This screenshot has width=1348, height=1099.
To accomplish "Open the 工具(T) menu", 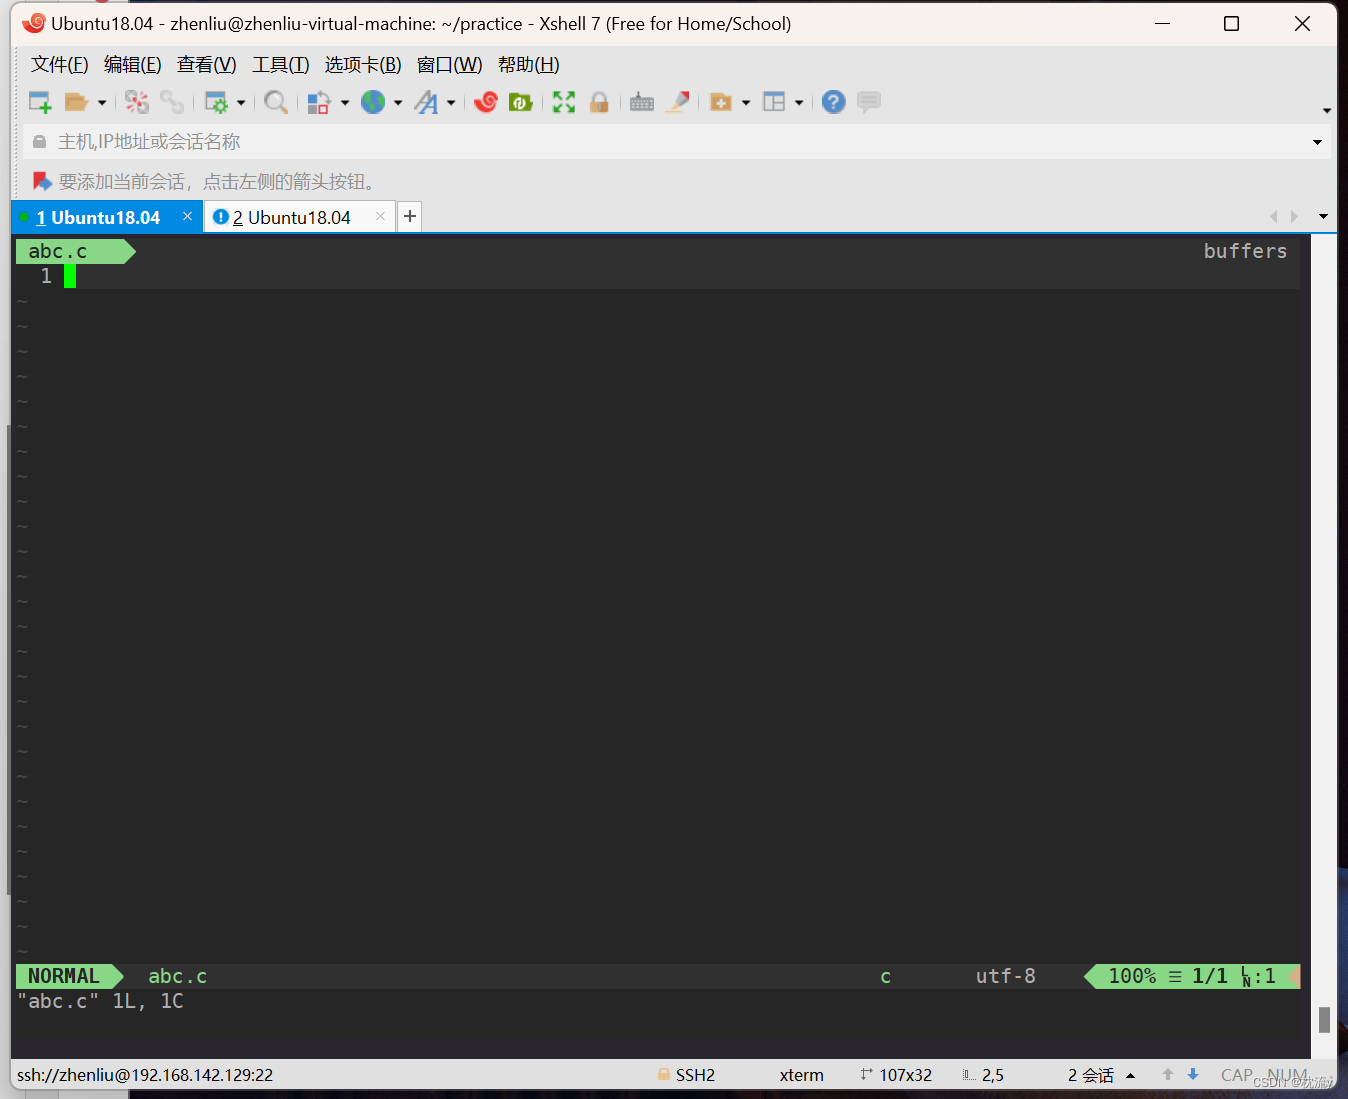I will [279, 64].
